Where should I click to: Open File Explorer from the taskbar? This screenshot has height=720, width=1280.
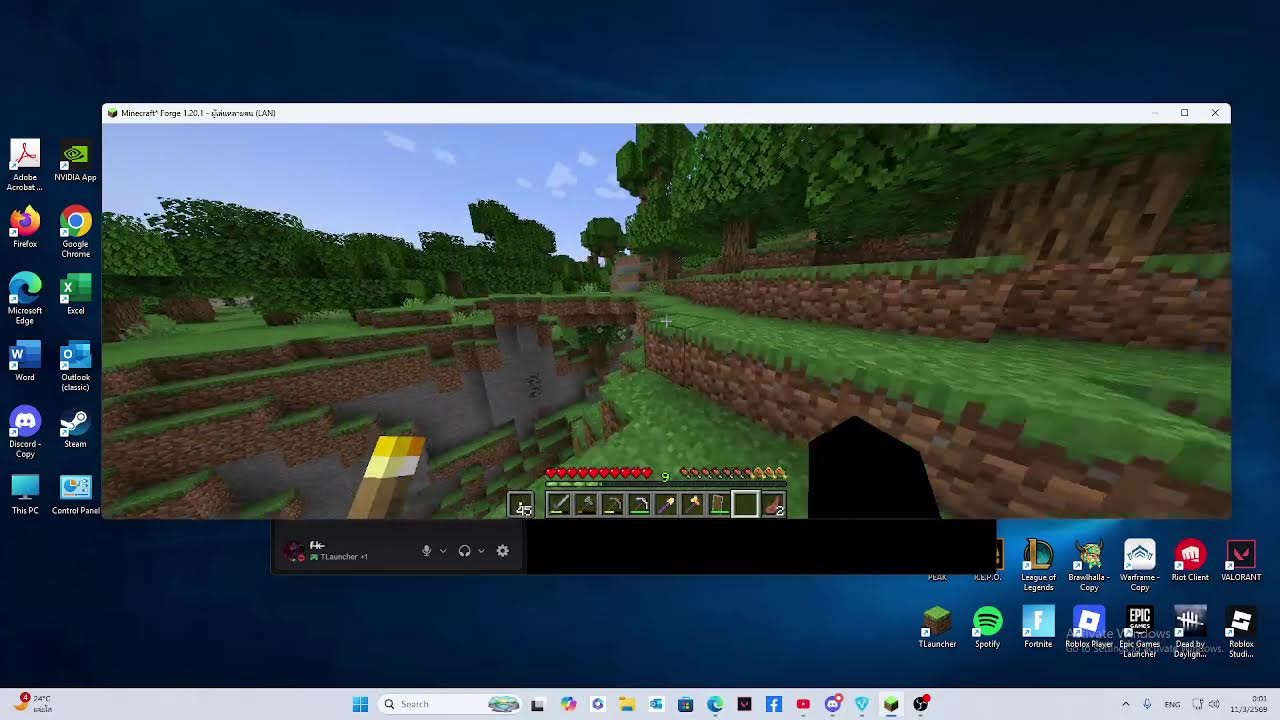tap(626, 704)
